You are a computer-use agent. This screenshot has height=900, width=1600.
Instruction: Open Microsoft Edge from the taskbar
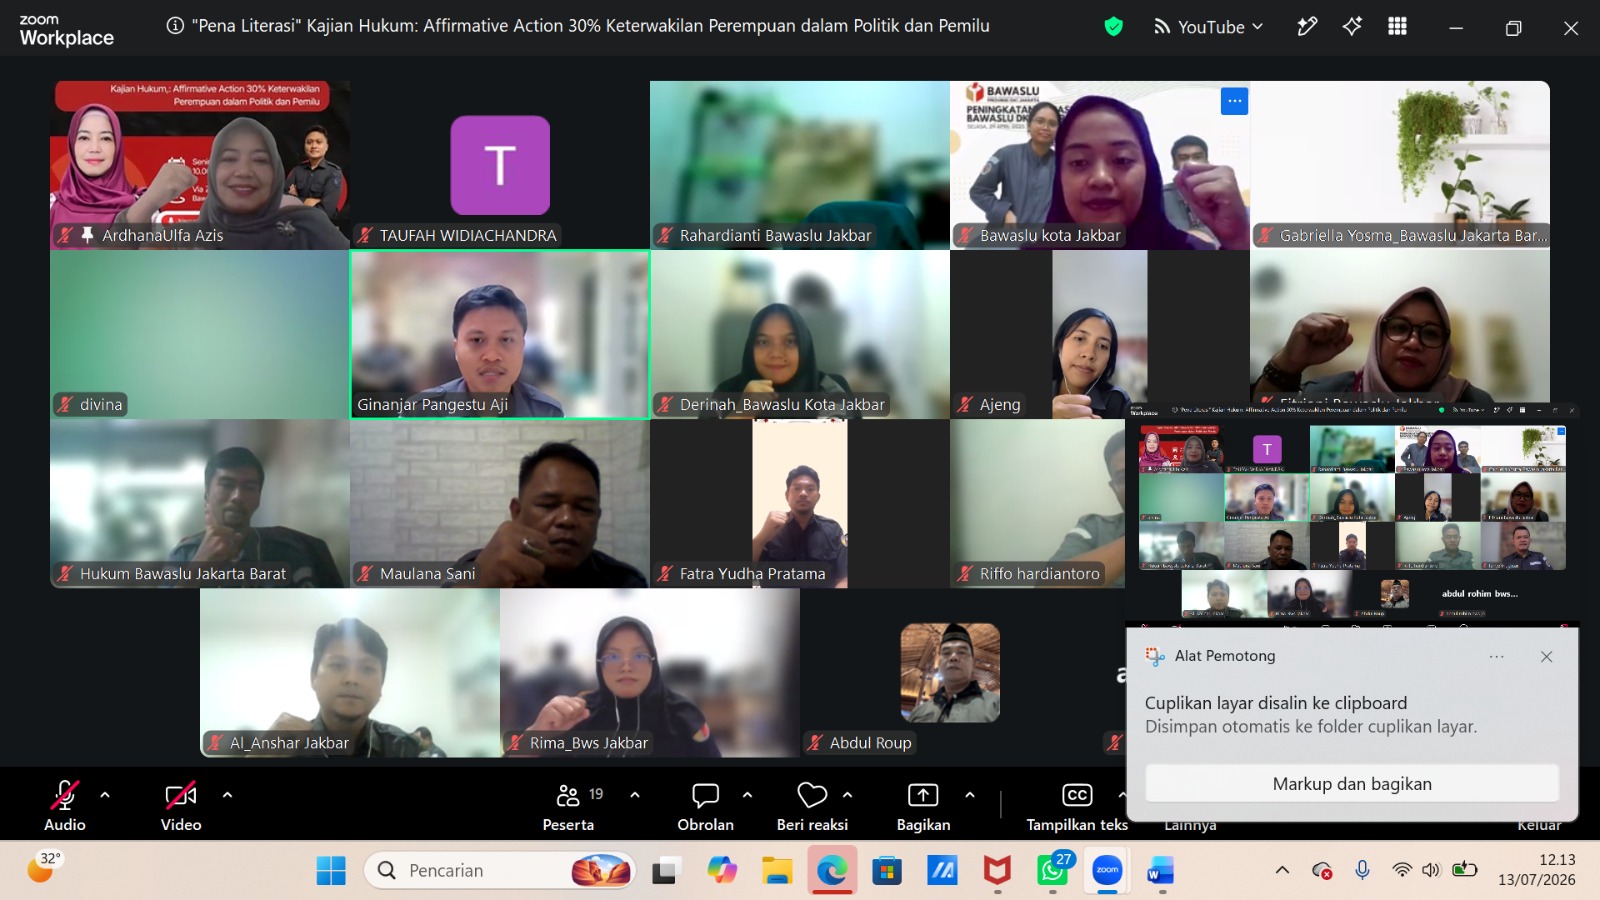[x=832, y=871]
